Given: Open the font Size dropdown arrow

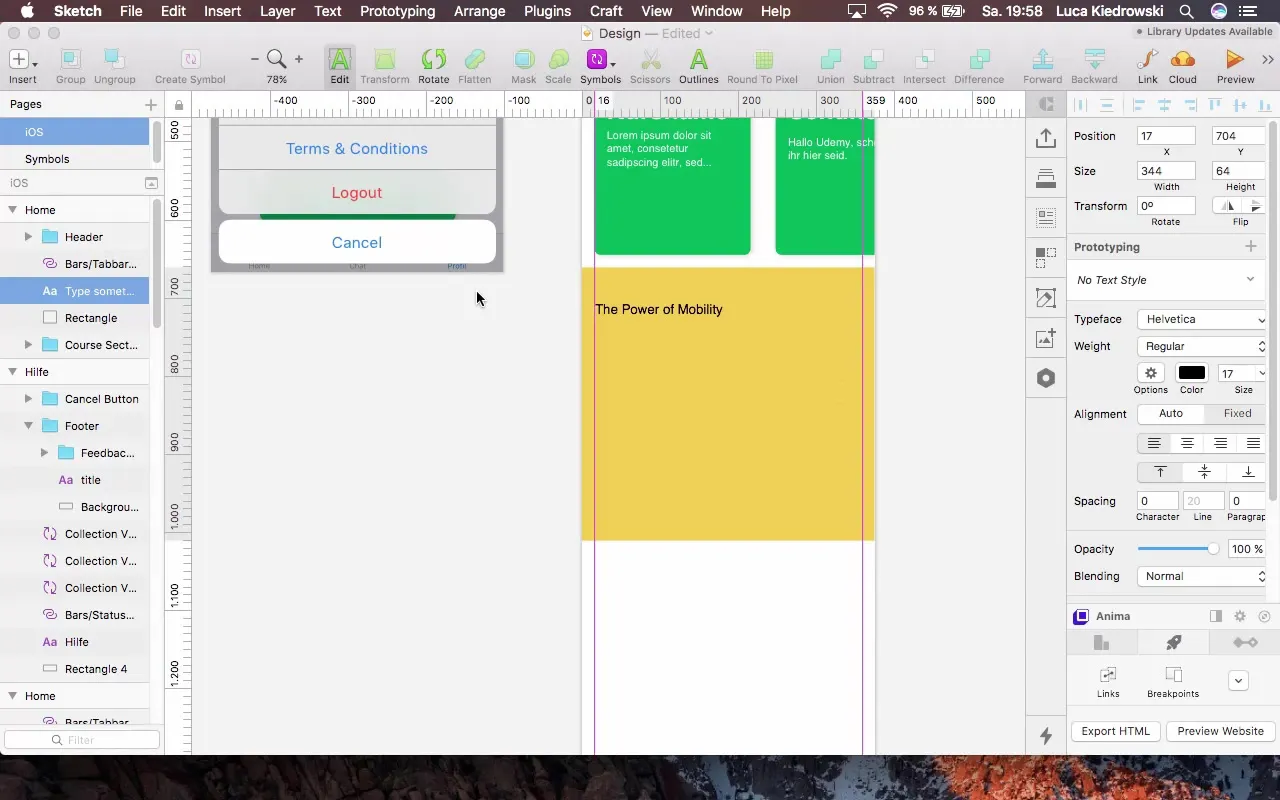Looking at the screenshot, I should pyautogui.click(x=1261, y=373).
